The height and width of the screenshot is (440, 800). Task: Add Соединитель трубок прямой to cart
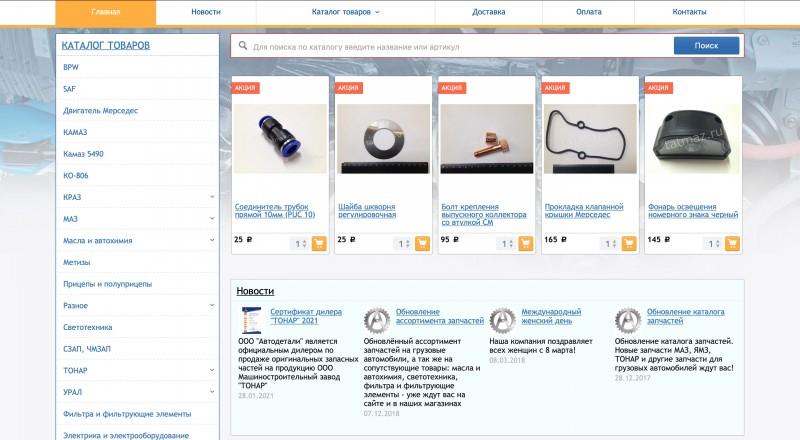(x=319, y=244)
